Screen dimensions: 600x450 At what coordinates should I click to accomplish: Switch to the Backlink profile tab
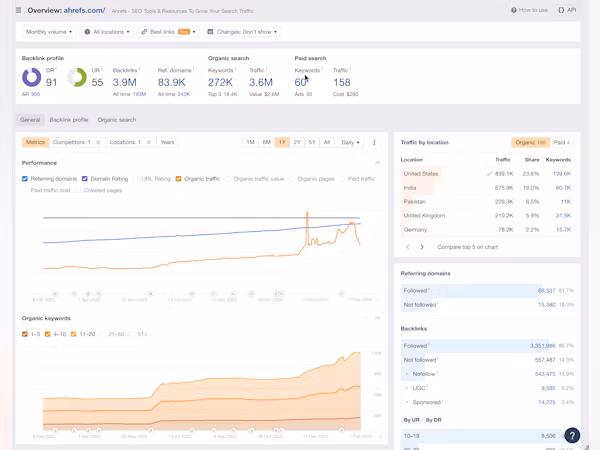click(69, 120)
